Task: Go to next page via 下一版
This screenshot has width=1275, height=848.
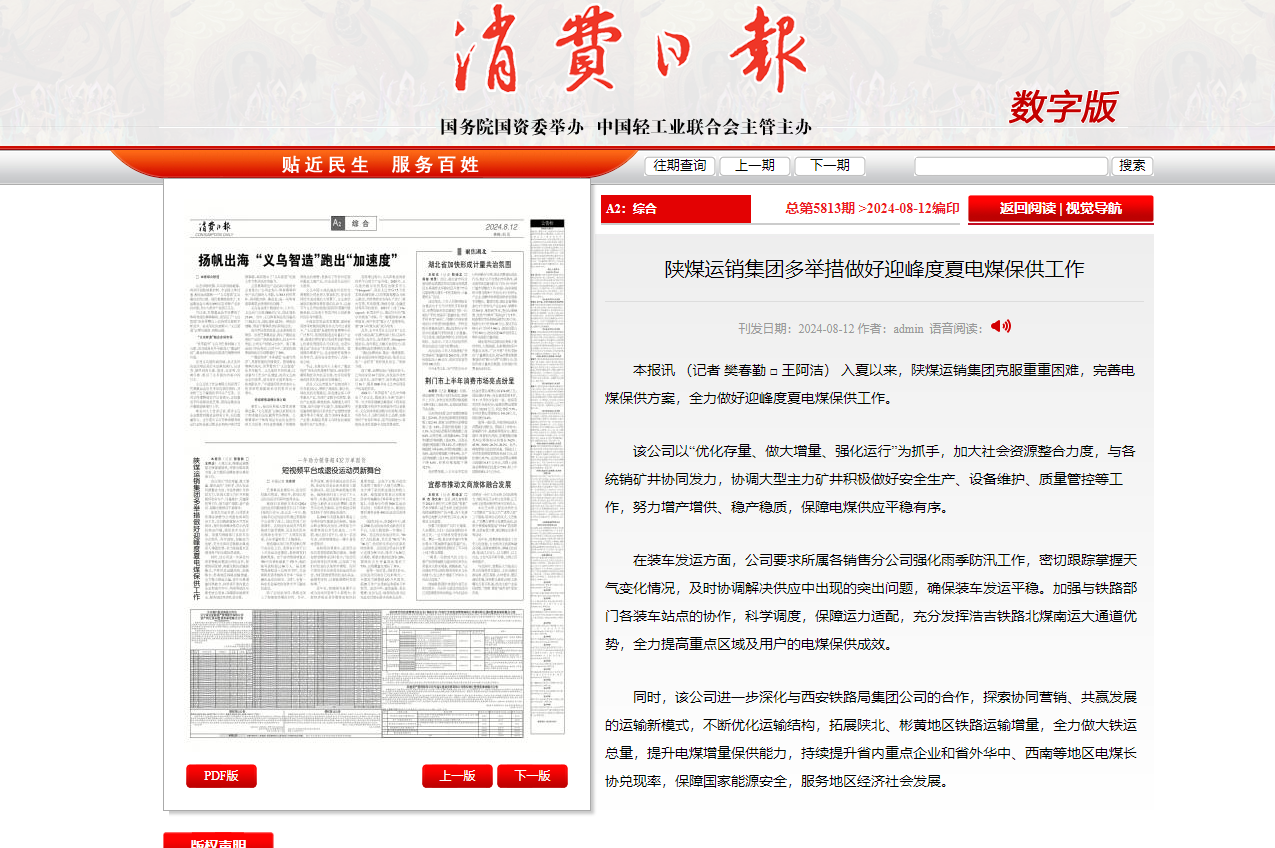Action: click(x=532, y=776)
